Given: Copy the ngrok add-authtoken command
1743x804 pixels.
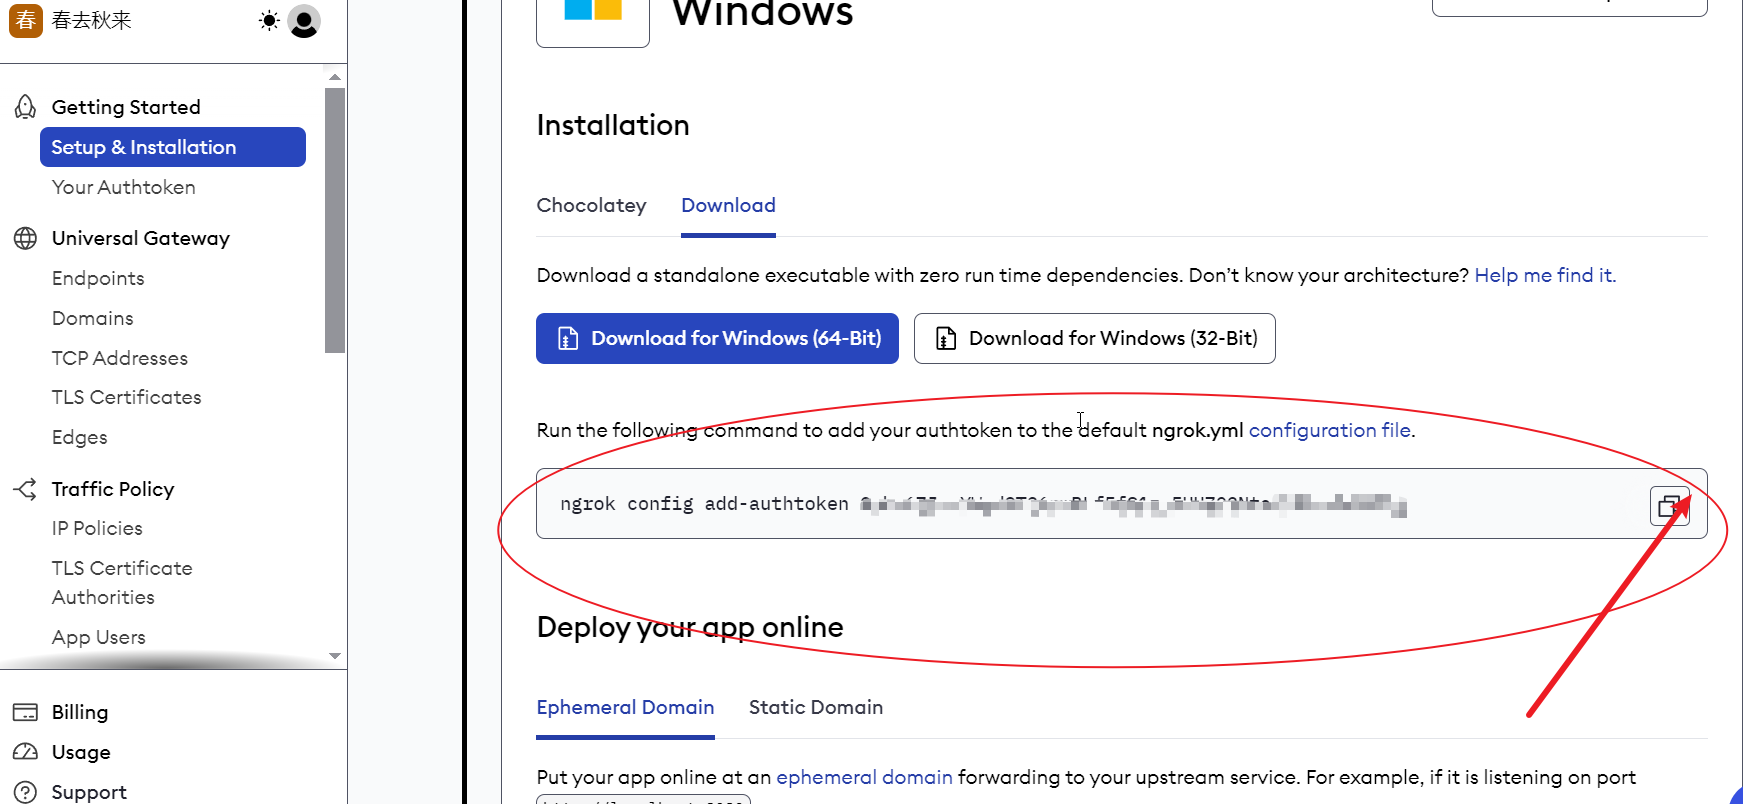Looking at the screenshot, I should pyautogui.click(x=1669, y=506).
